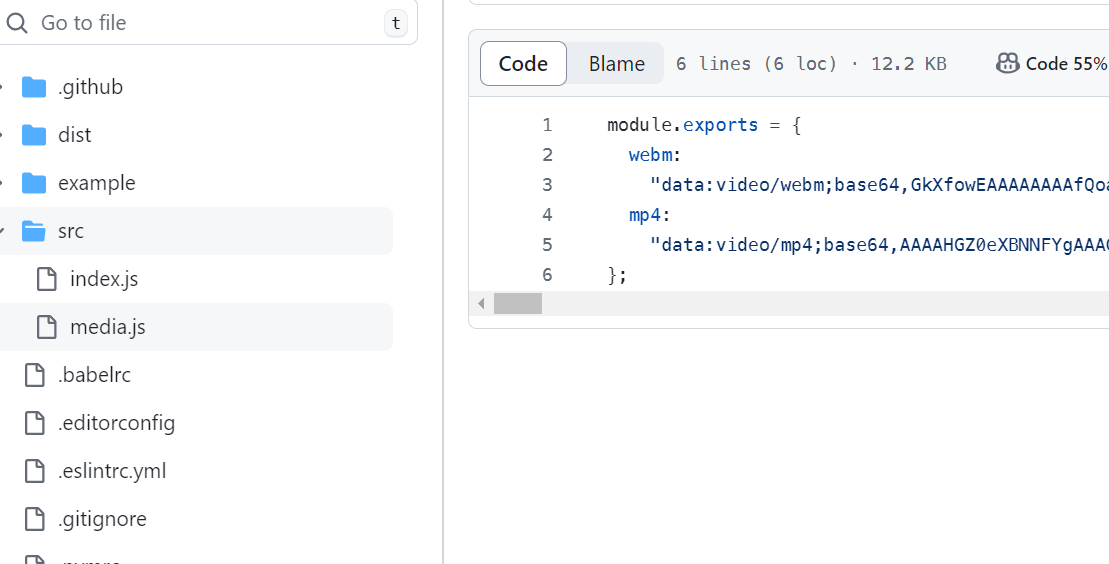Click the .babelrc file icon
The width and height of the screenshot is (1109, 564).
pos(35,375)
